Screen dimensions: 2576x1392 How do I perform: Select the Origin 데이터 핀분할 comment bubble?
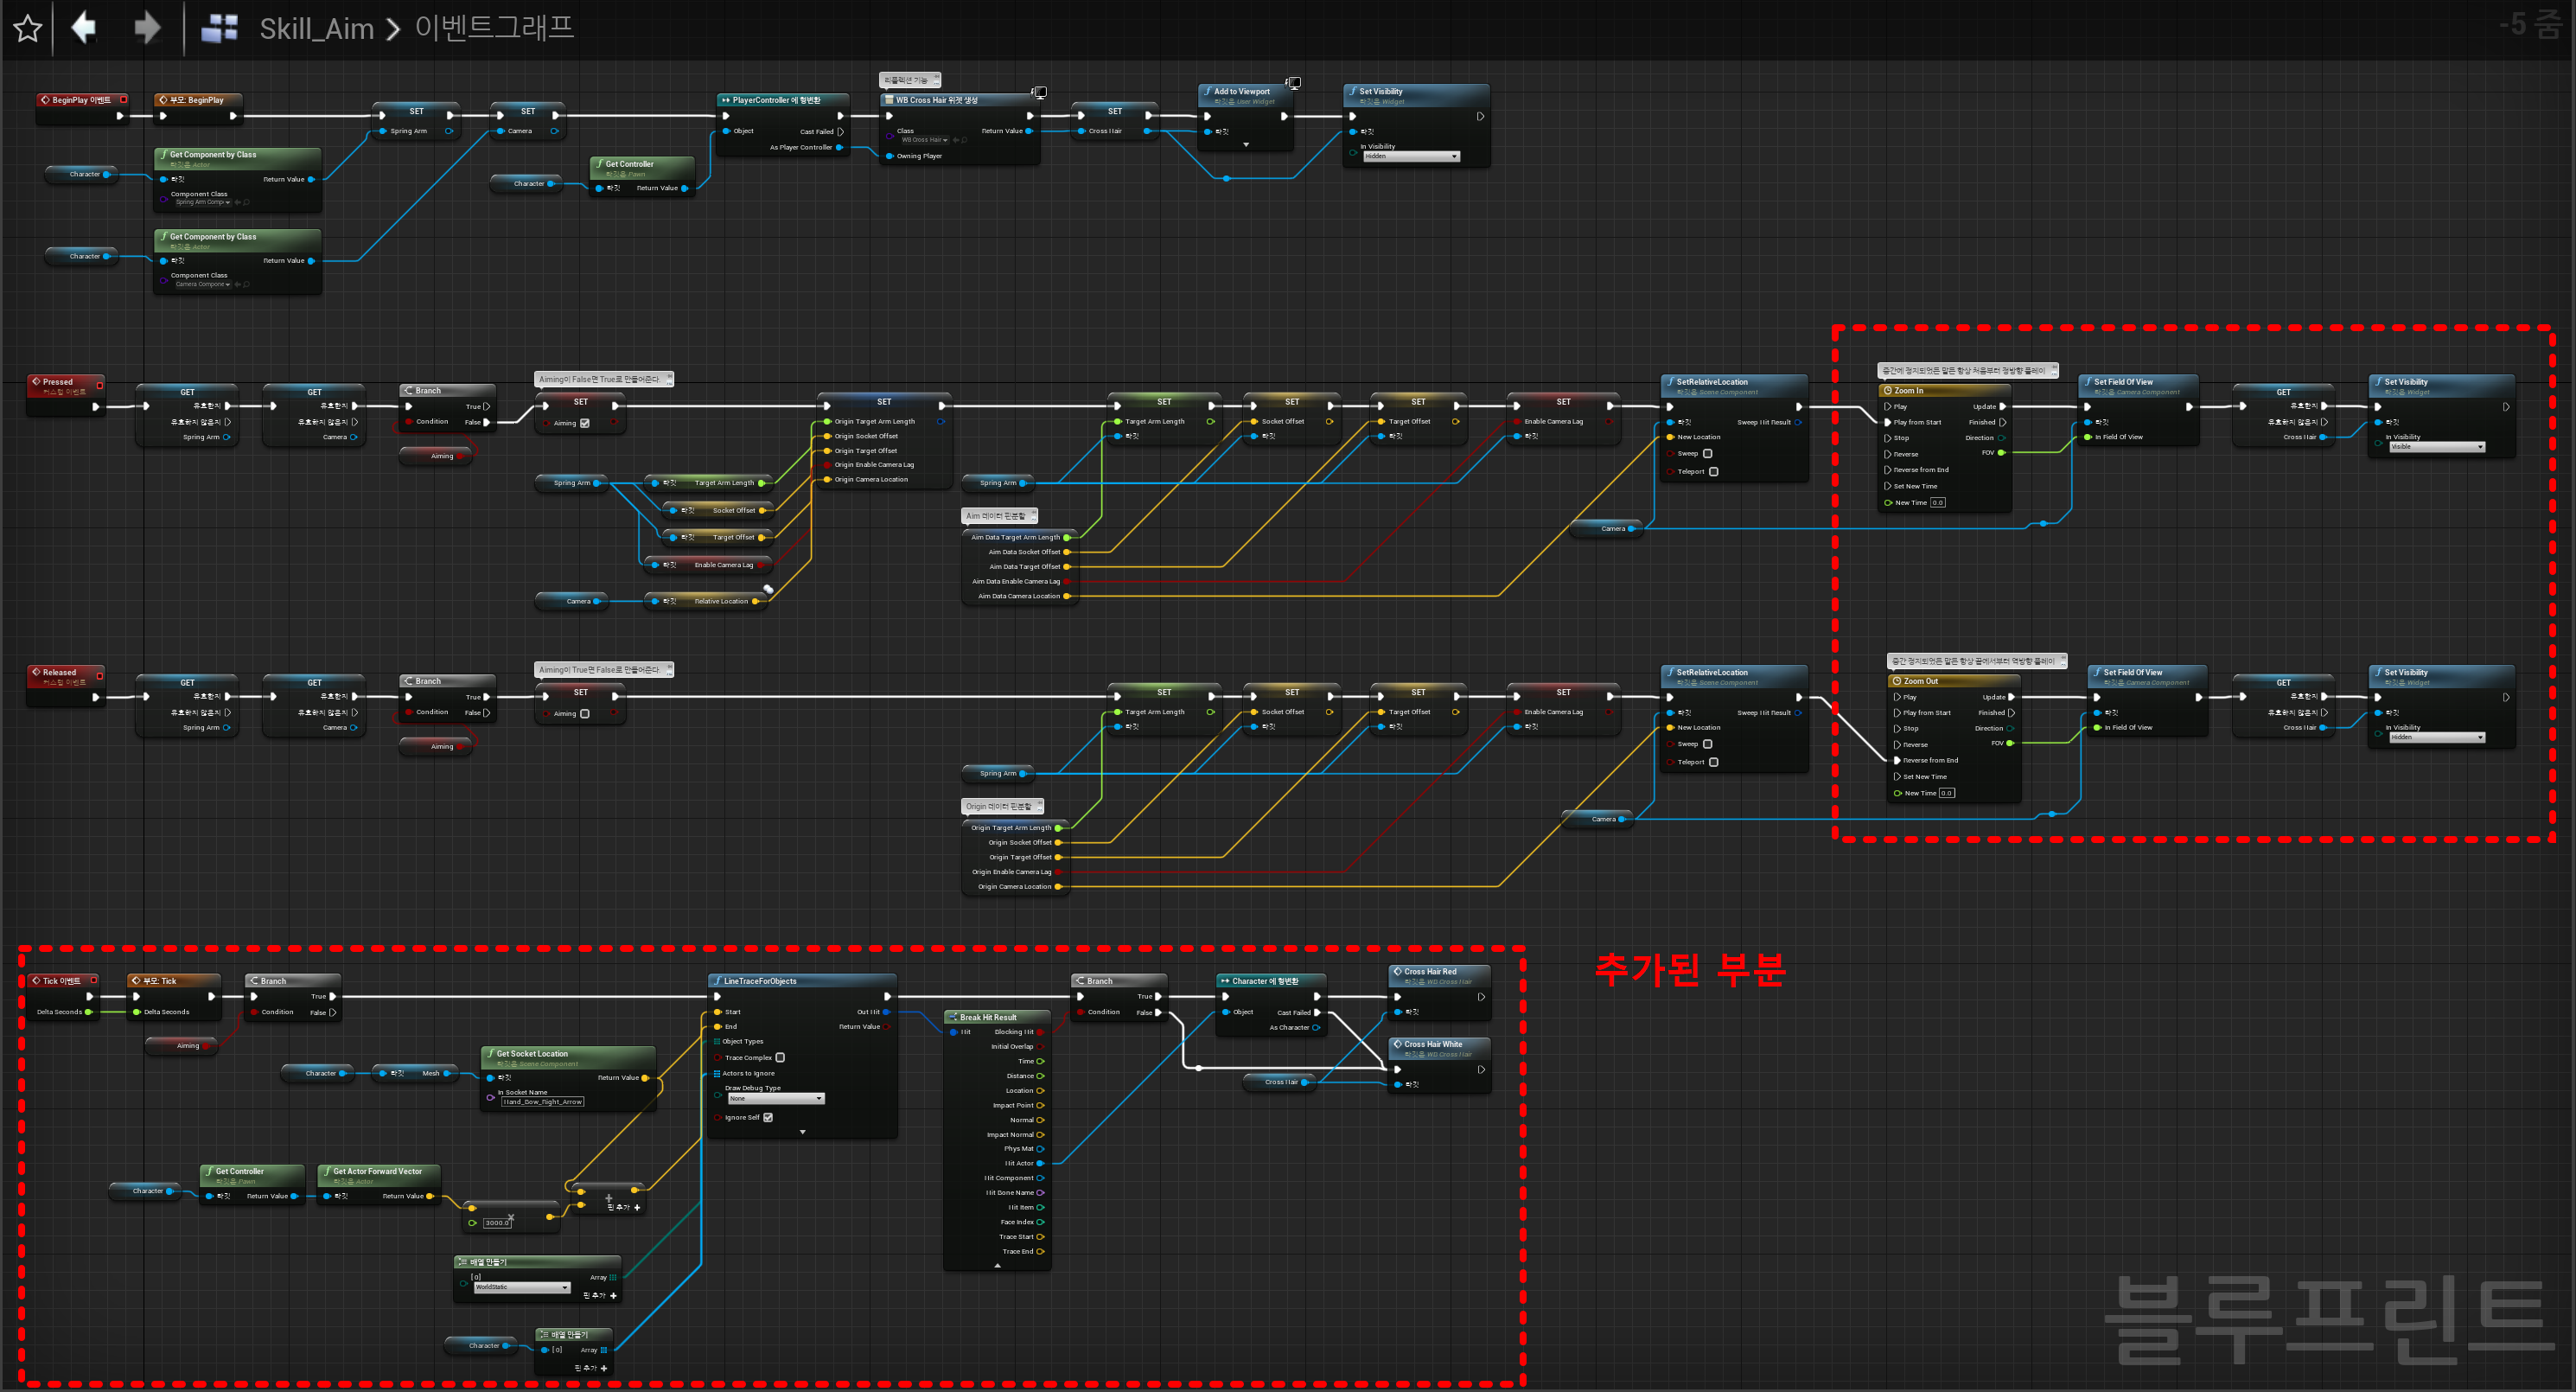[1002, 806]
